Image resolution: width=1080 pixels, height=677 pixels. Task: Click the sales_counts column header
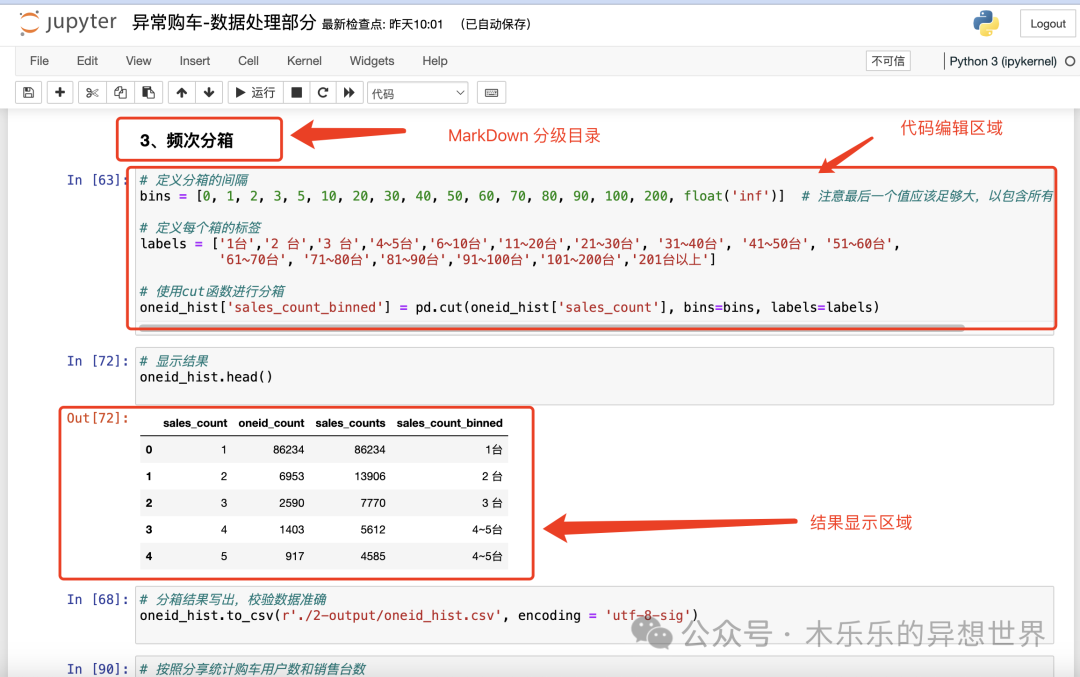[351, 423]
